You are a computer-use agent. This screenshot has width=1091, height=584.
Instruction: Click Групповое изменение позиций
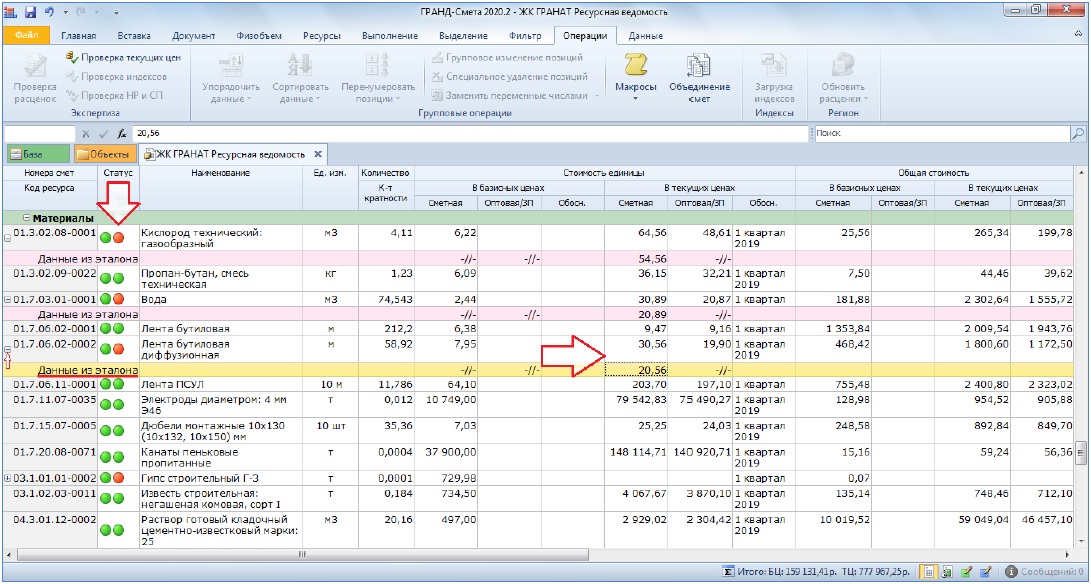click(x=507, y=58)
